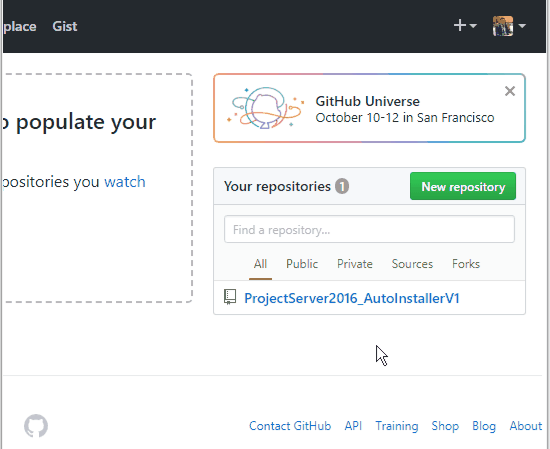Focus the Find a repository field
550x449 pixels.
369,229
